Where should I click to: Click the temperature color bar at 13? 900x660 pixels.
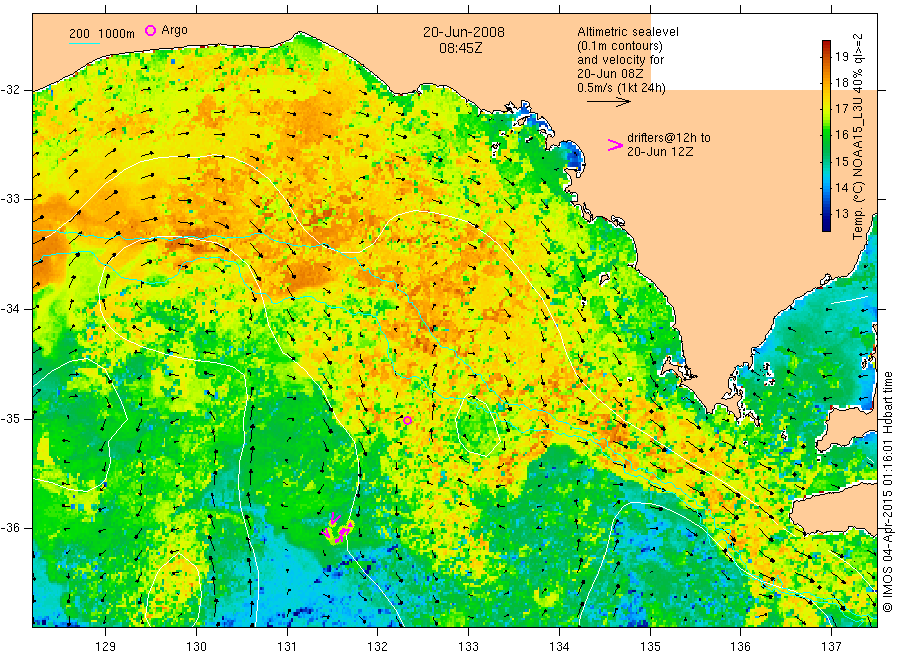tap(826, 214)
